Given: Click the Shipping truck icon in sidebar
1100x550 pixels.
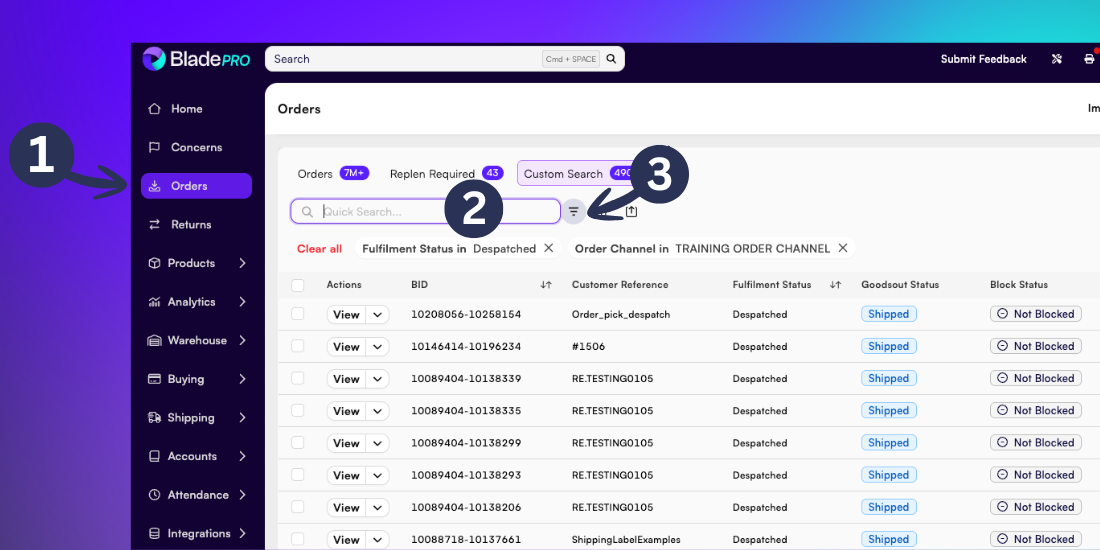Looking at the screenshot, I should click(154, 417).
